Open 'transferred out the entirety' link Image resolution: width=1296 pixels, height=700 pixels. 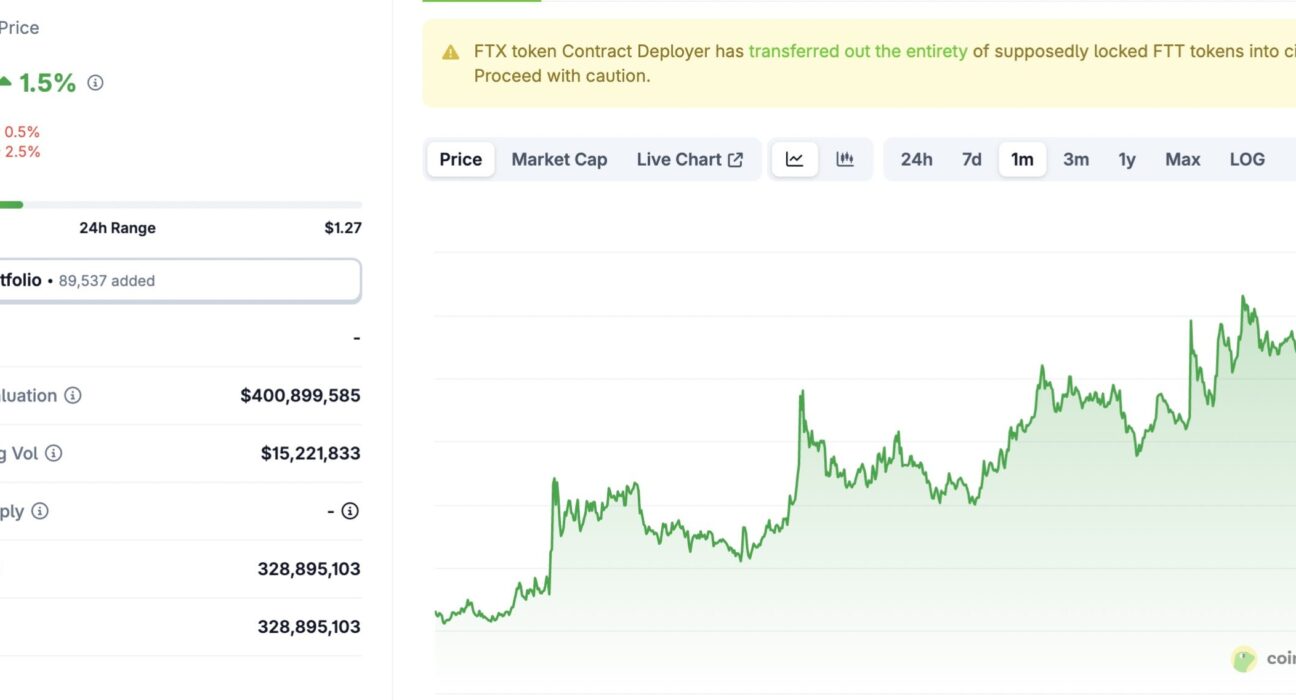click(858, 51)
